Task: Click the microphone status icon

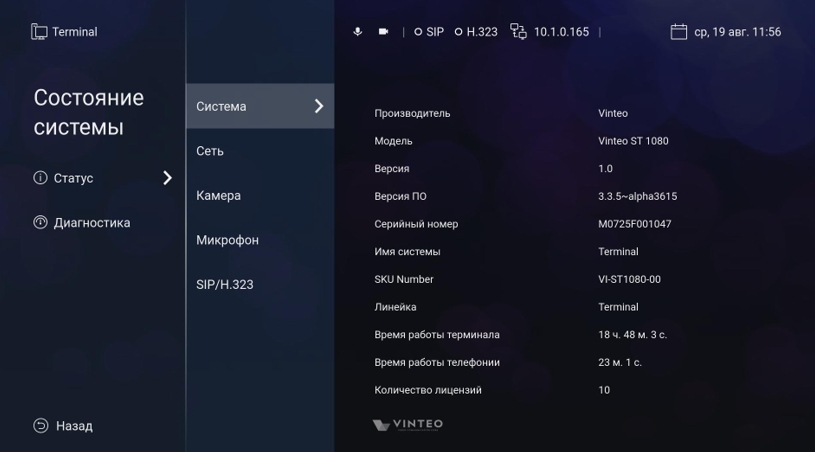Action: coord(358,32)
